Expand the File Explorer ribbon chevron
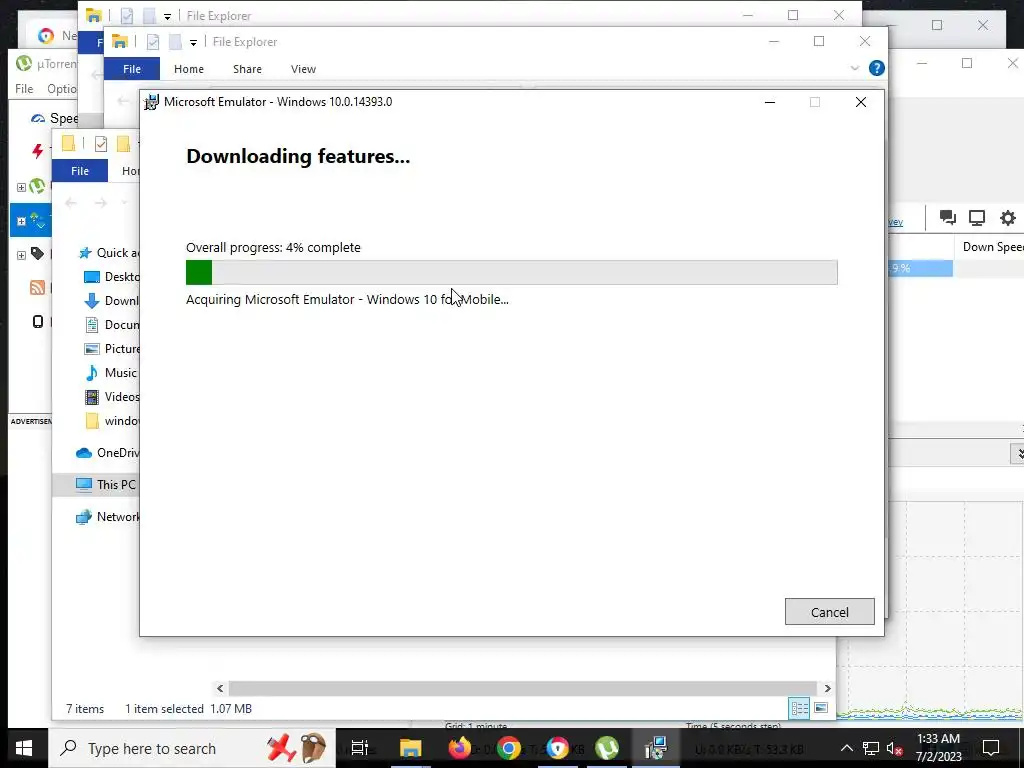Viewport: 1024px width, 768px height. point(854,68)
